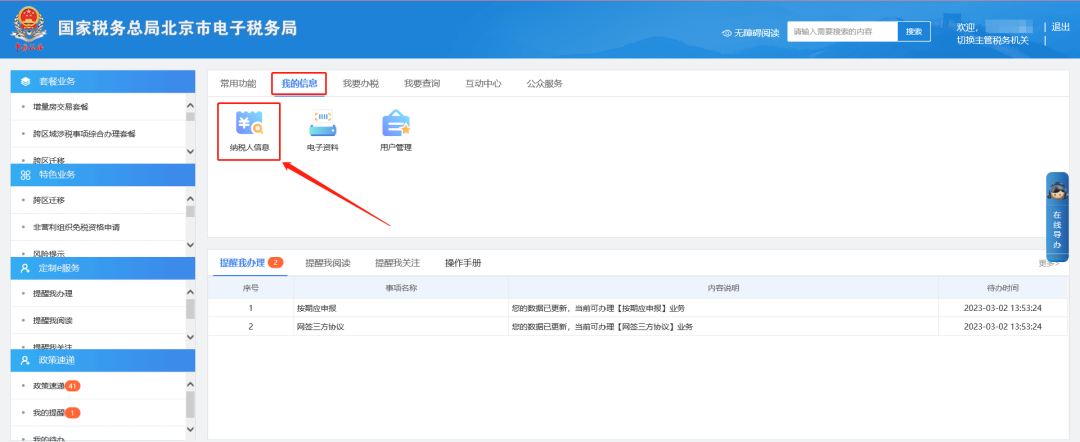The width and height of the screenshot is (1080, 442).
Task: Click scroll-up arrow in 政策速递 panel
Action: coord(191,385)
